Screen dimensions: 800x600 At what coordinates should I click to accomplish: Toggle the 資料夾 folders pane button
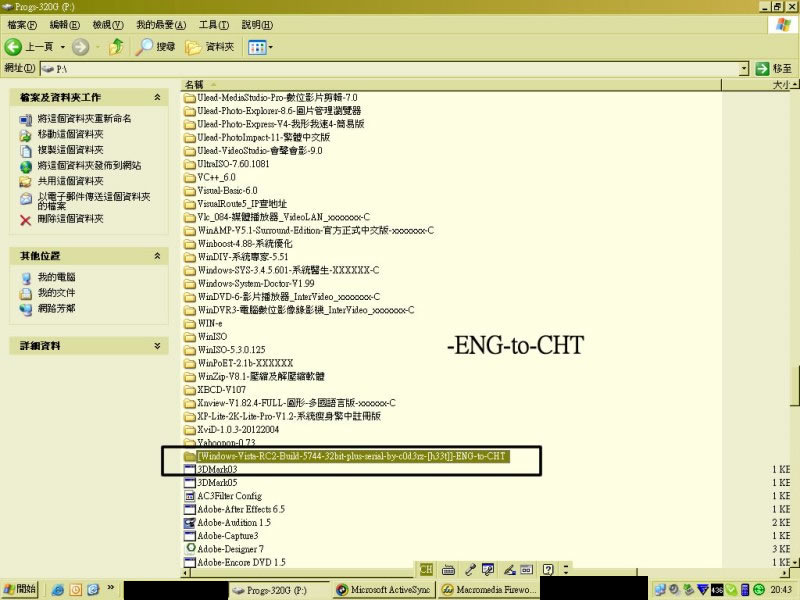[210, 47]
